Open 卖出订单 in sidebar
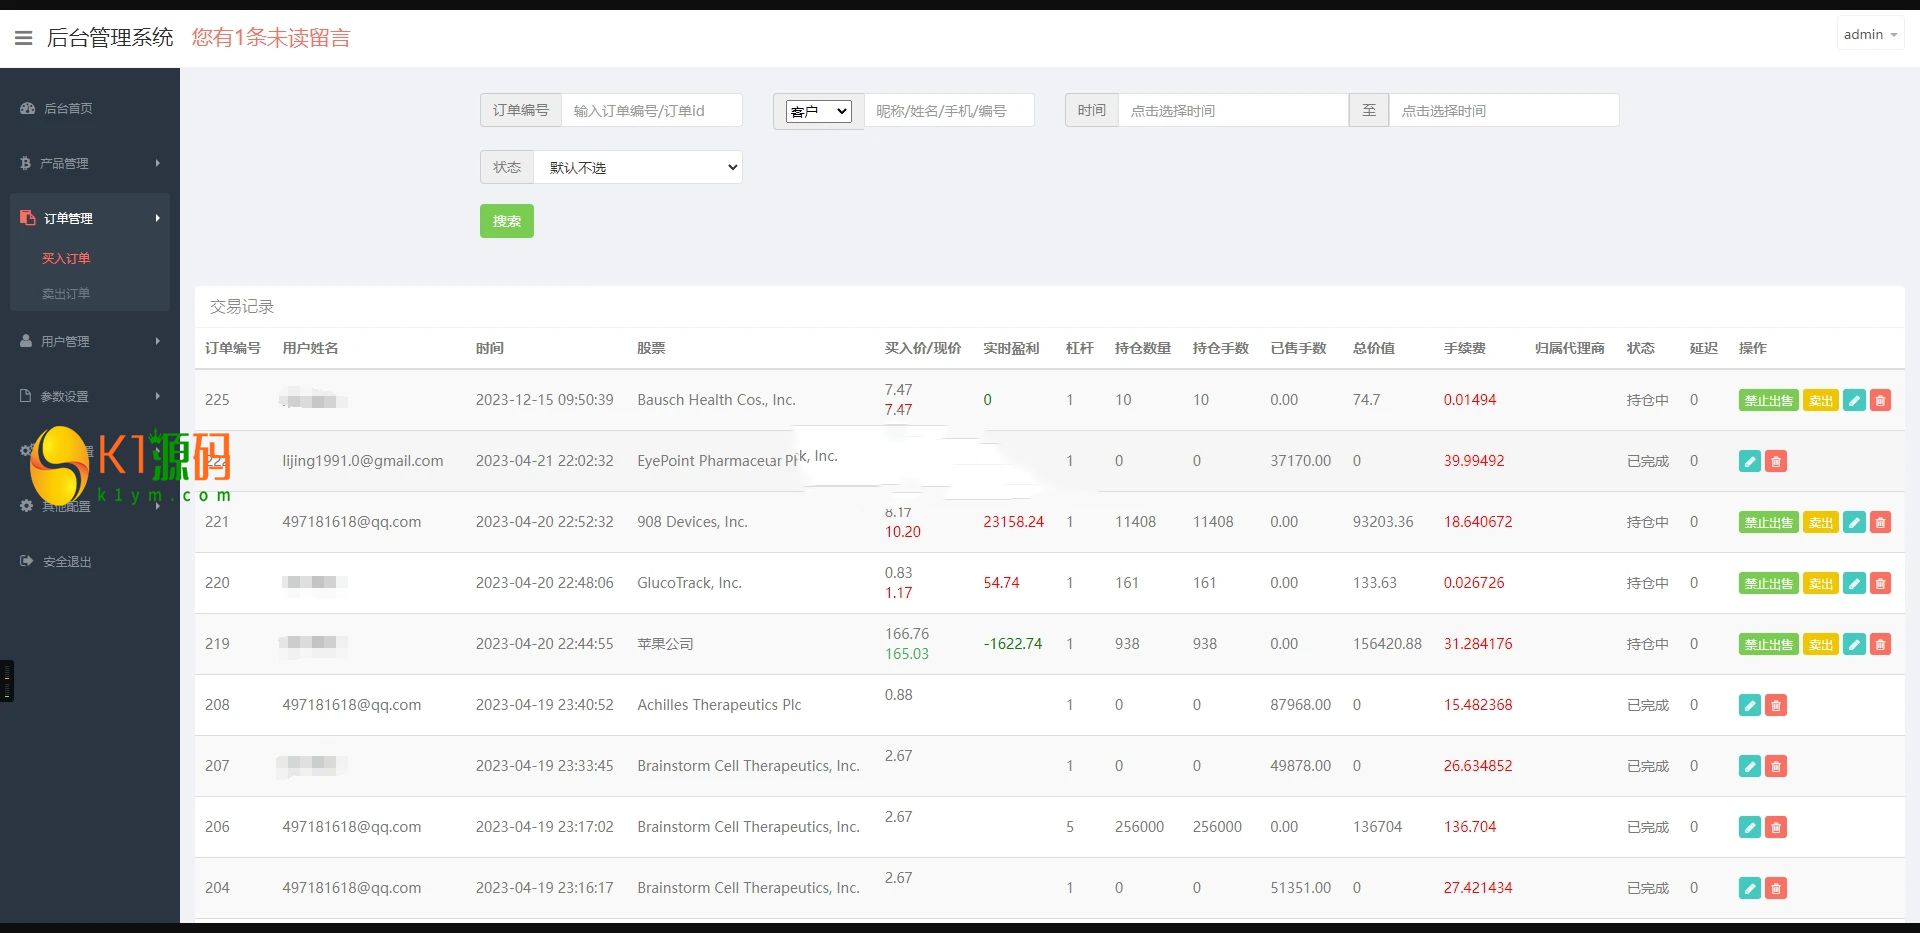This screenshot has width=1920, height=933. pos(66,293)
